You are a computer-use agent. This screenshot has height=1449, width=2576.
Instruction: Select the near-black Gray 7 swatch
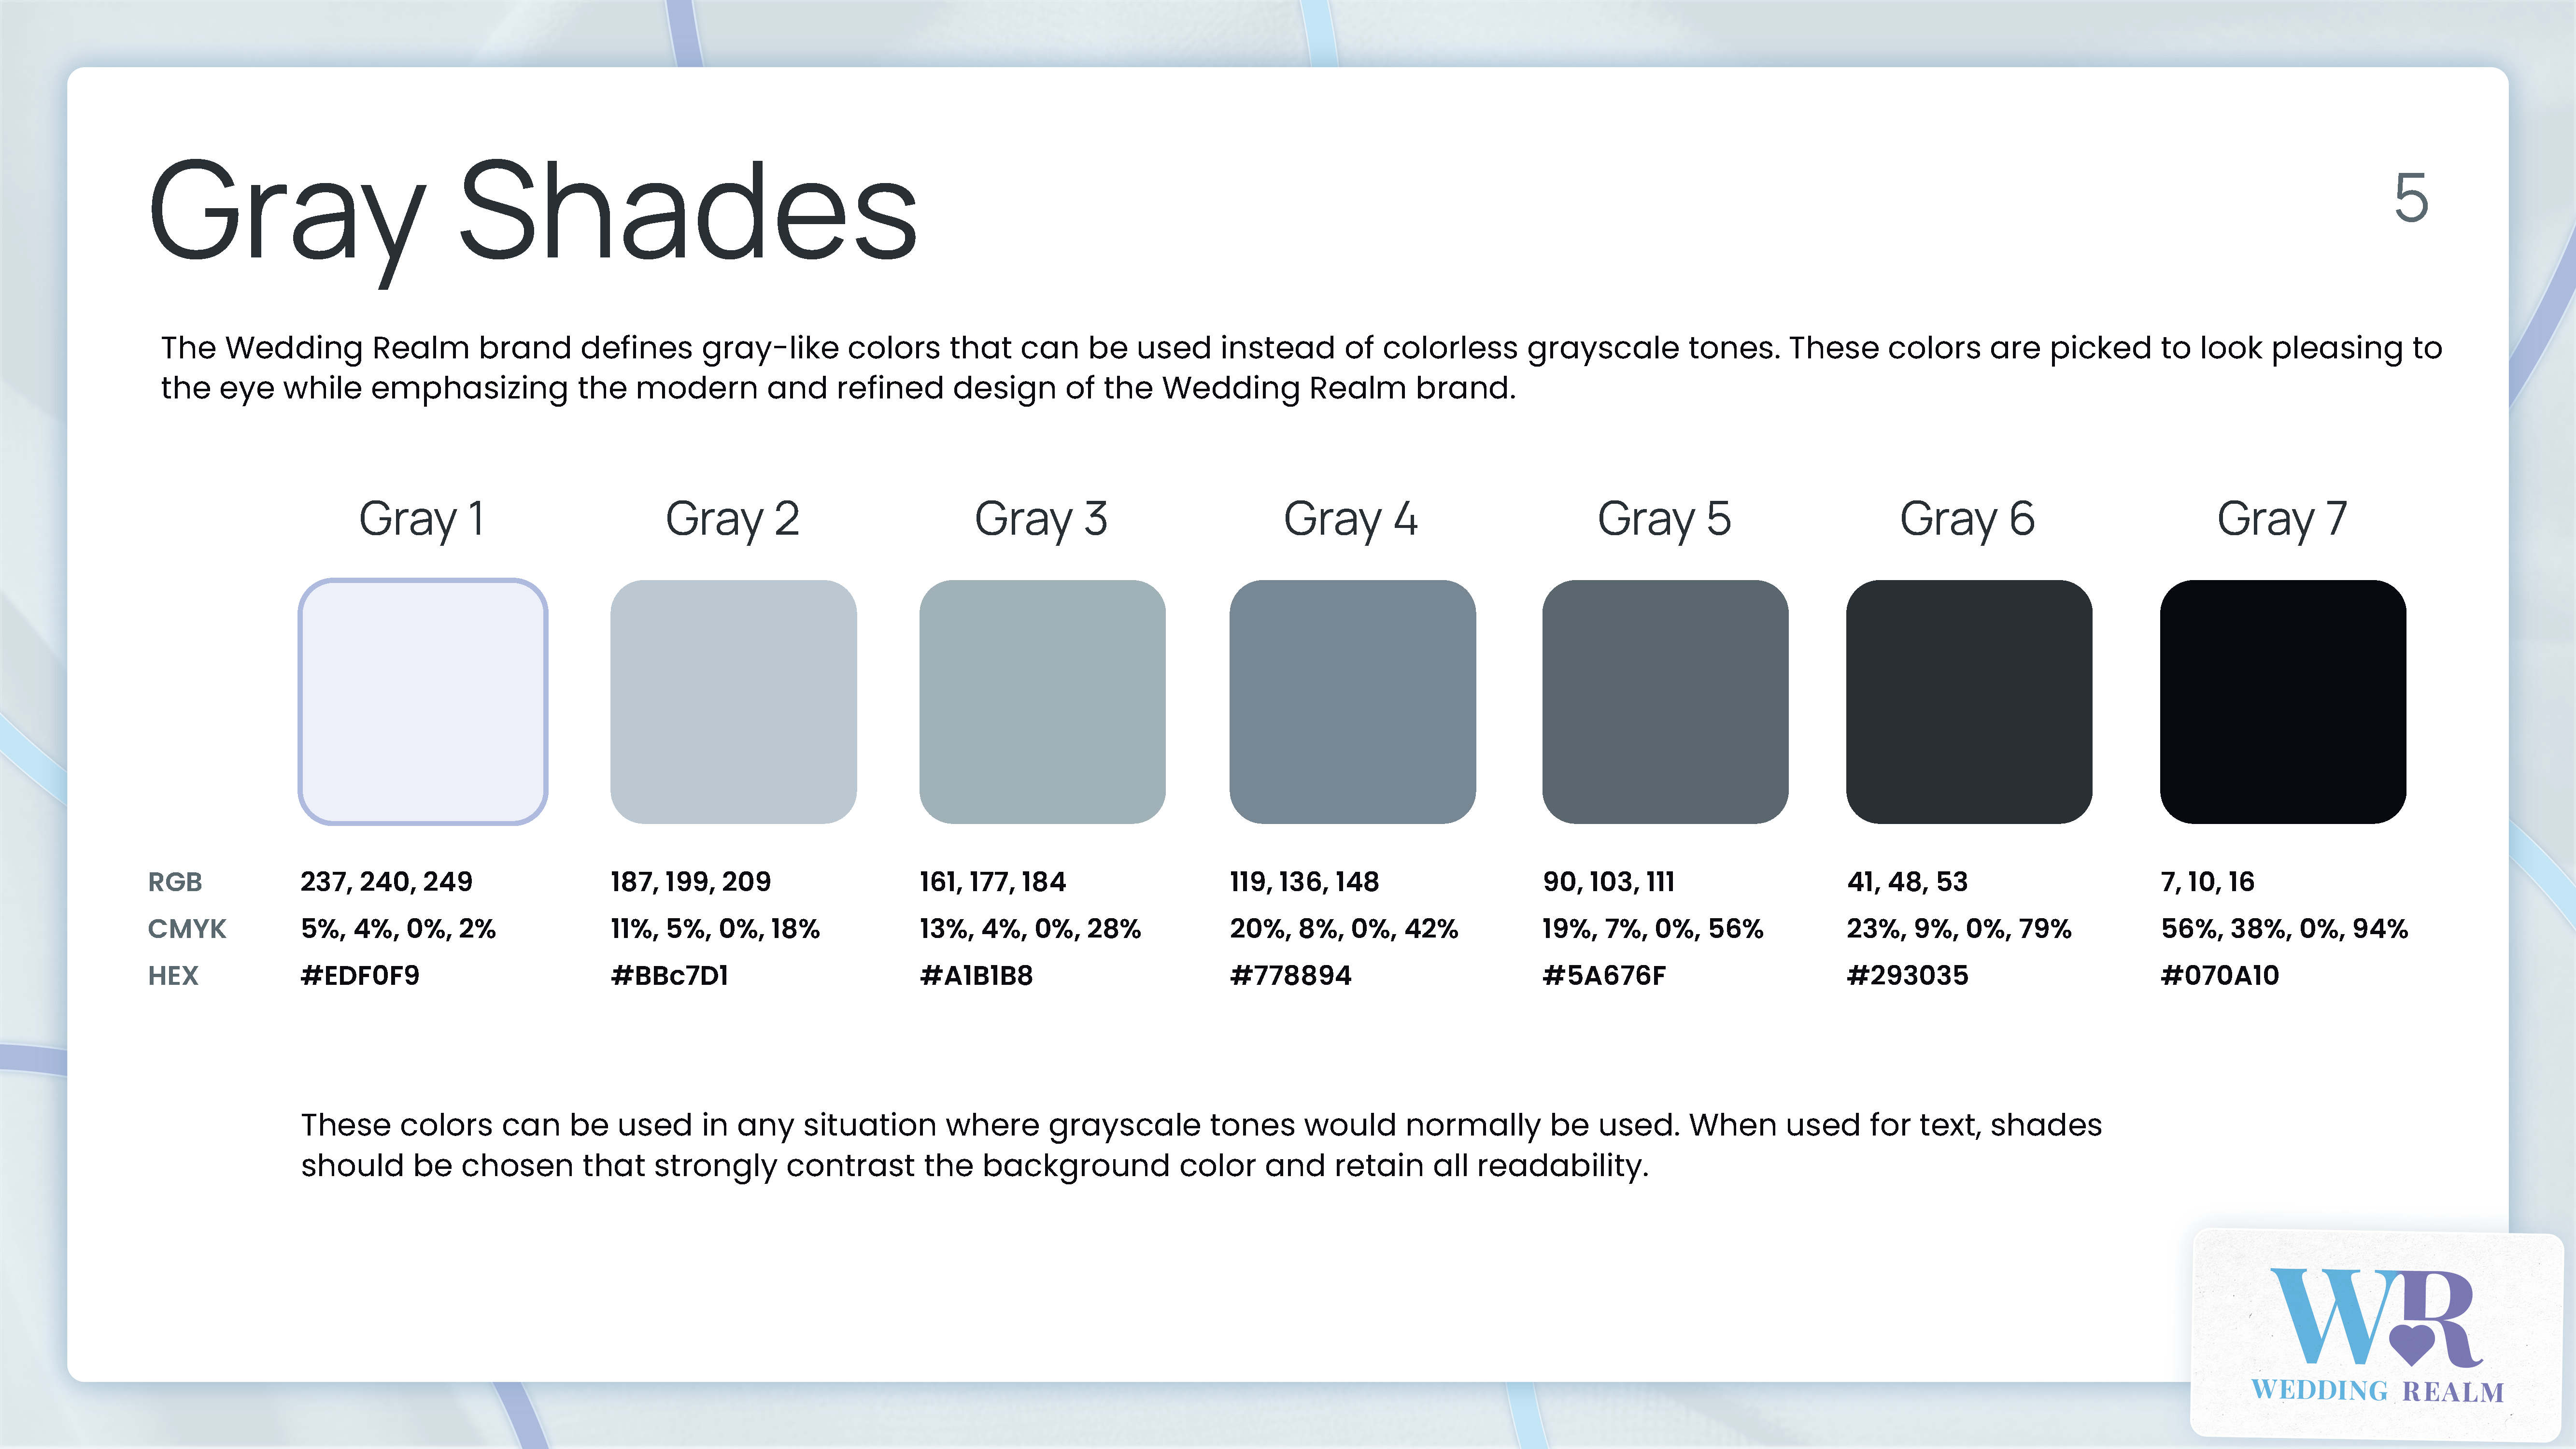[2282, 702]
